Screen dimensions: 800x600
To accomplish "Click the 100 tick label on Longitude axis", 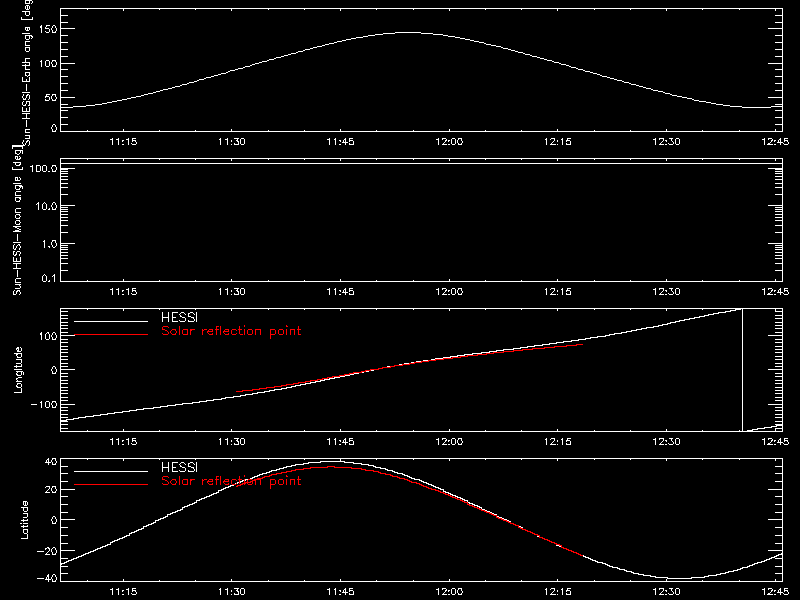I will [x=47, y=336].
